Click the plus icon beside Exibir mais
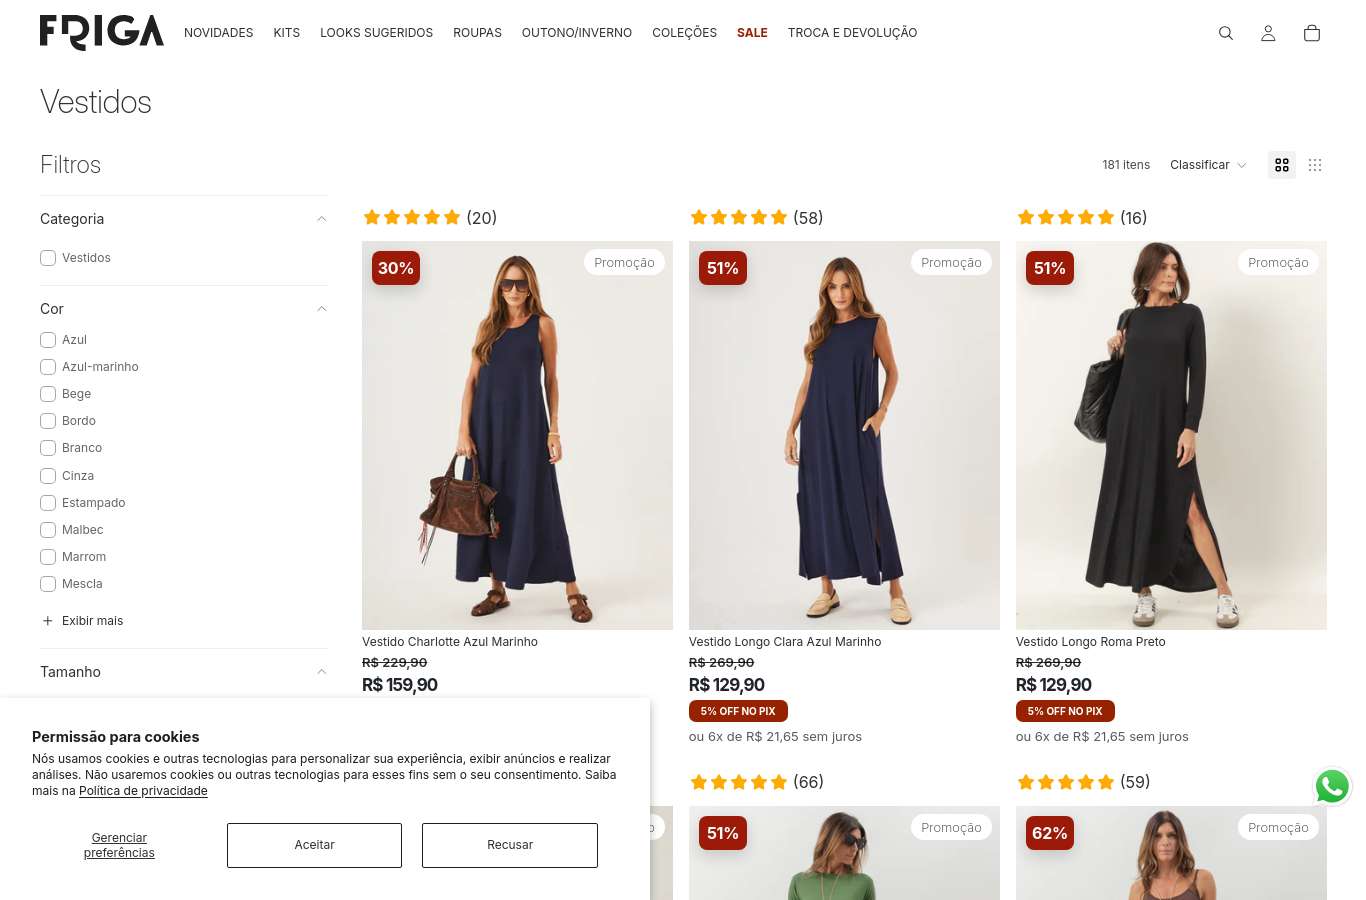This screenshot has width=1366, height=900. point(47,621)
